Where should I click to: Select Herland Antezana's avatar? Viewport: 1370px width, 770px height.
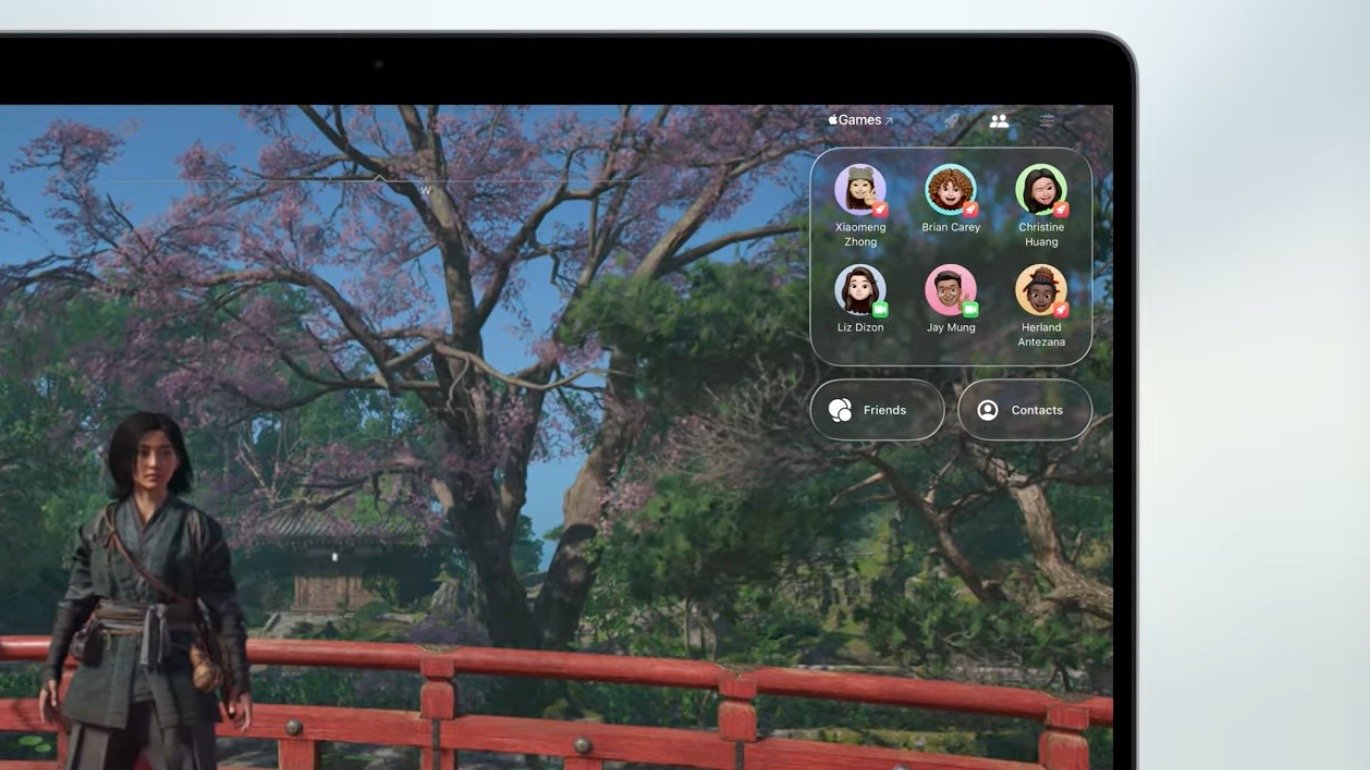(x=1041, y=290)
